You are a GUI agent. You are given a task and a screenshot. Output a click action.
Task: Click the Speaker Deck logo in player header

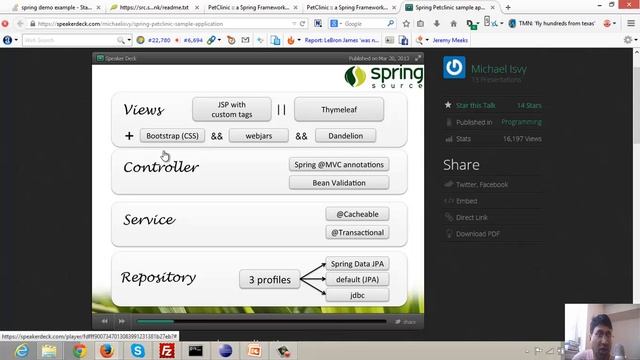(116, 58)
